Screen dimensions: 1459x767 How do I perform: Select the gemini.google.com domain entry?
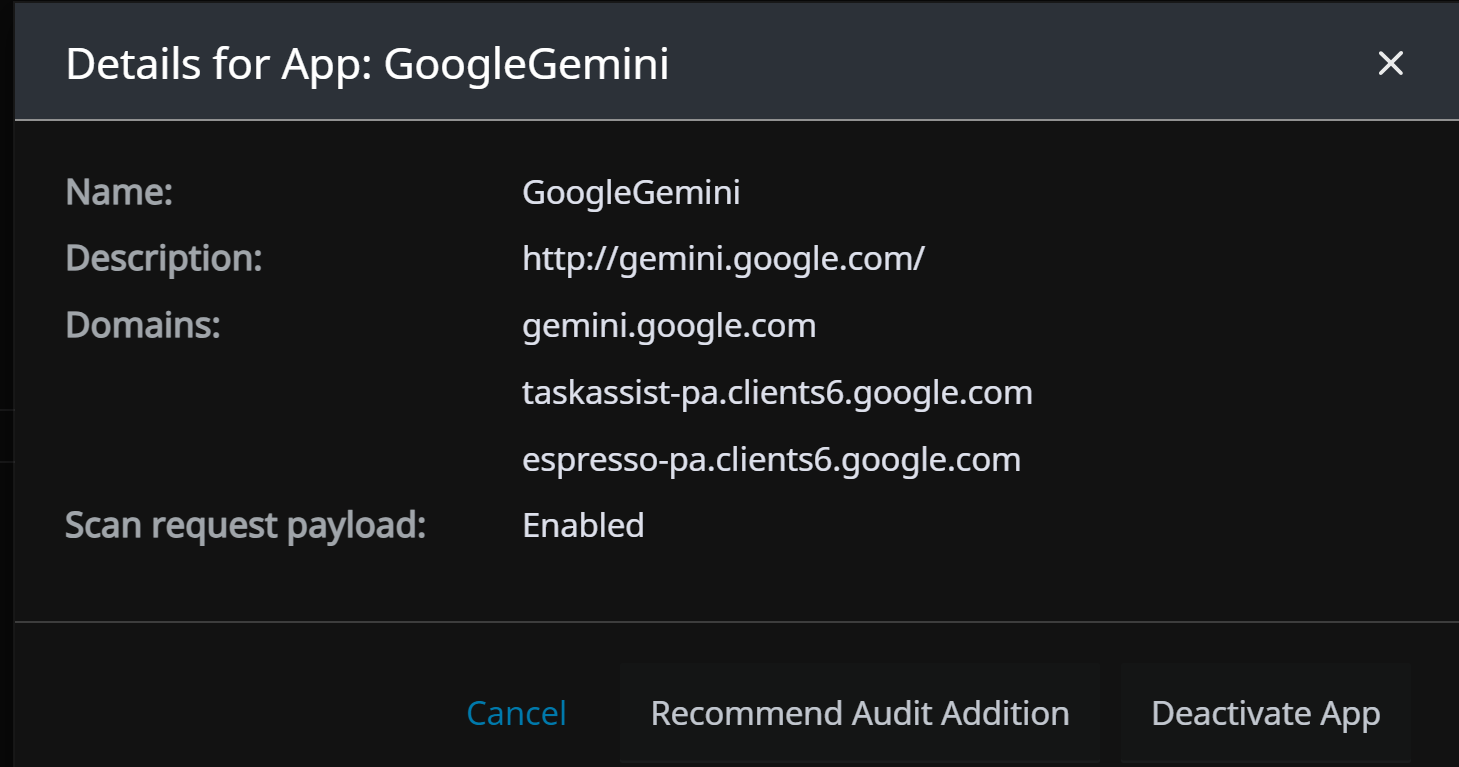pyautogui.click(x=669, y=326)
